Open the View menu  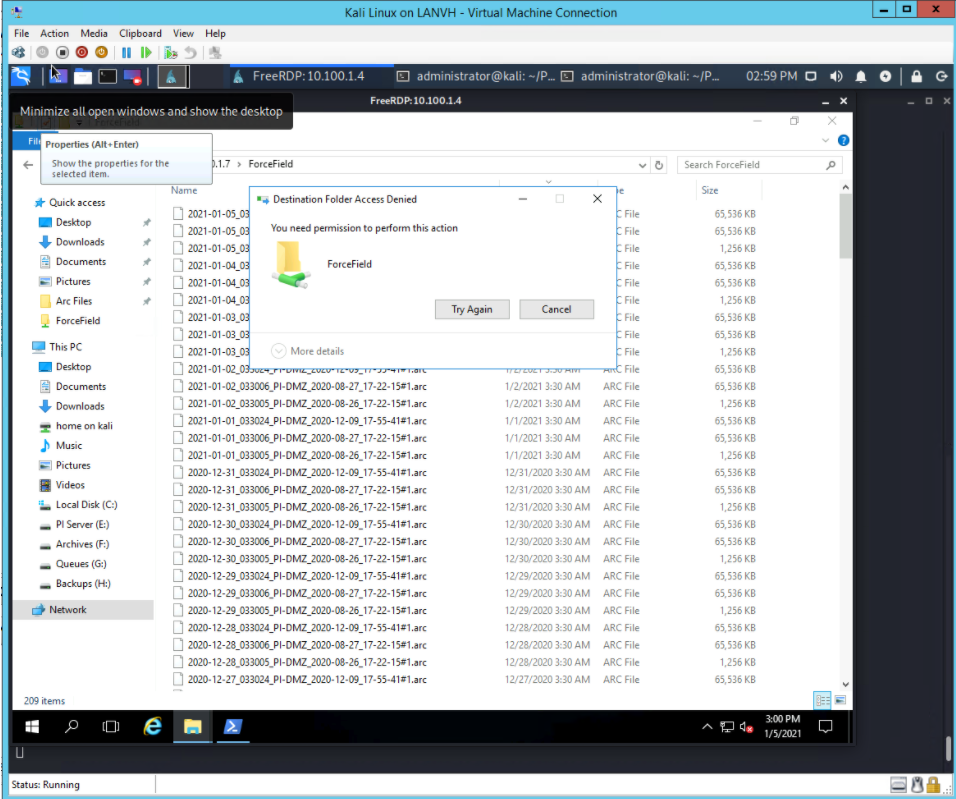[x=183, y=34]
